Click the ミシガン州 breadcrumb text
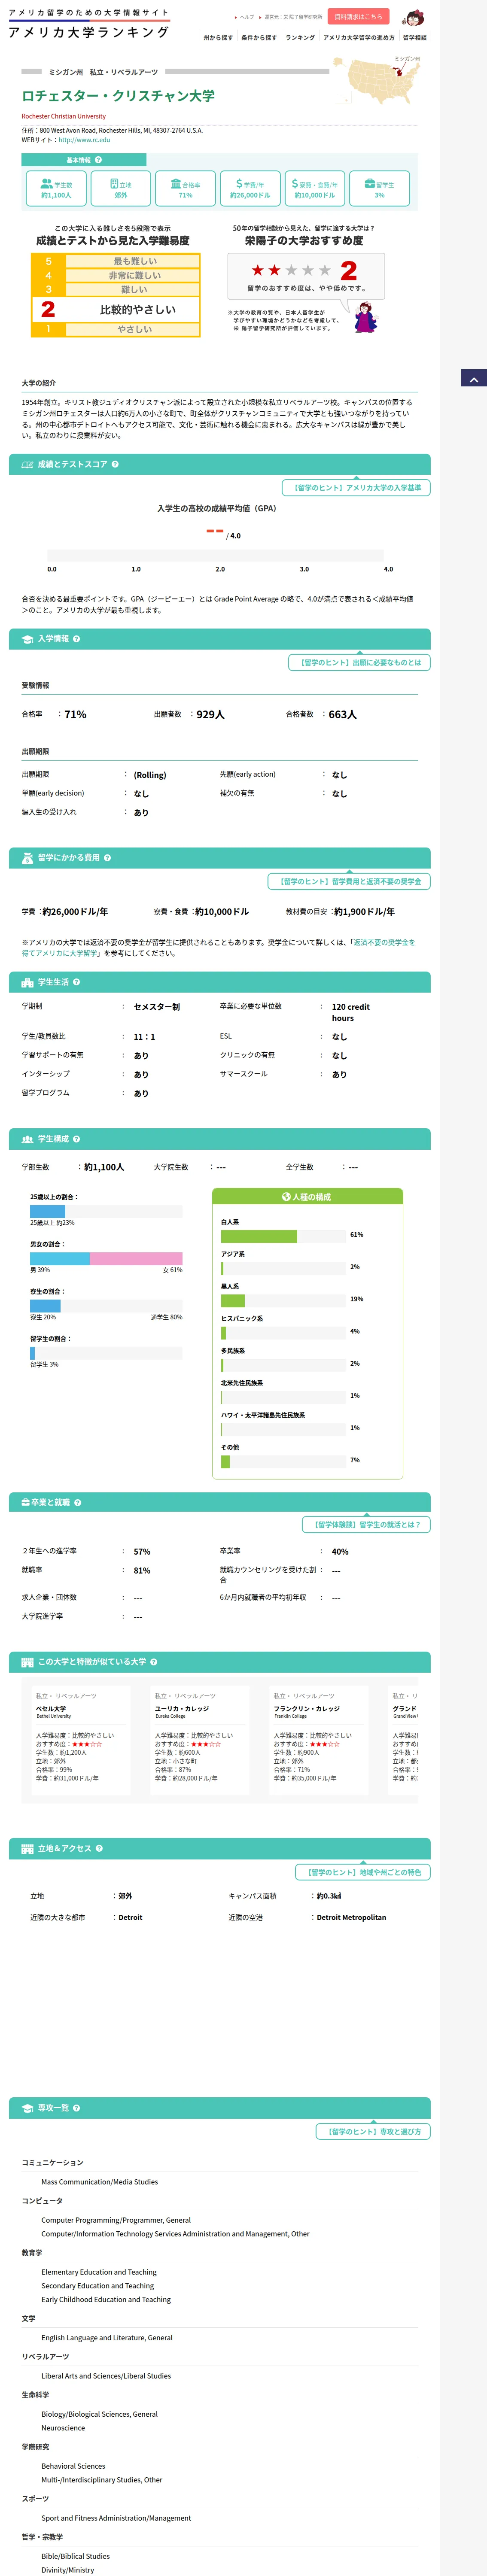The height and width of the screenshot is (2576, 487). [66, 72]
